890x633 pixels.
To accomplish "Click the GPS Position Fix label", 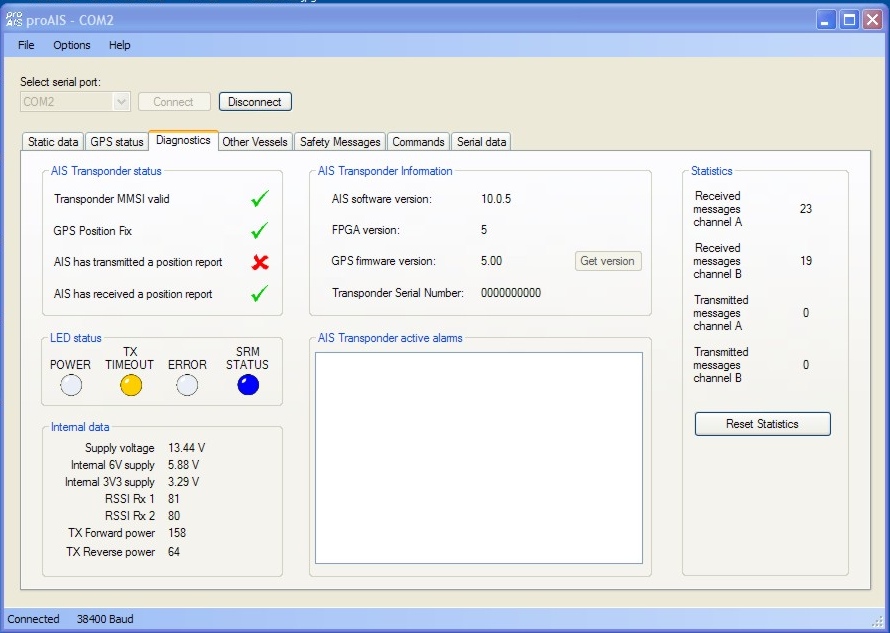I will point(93,231).
